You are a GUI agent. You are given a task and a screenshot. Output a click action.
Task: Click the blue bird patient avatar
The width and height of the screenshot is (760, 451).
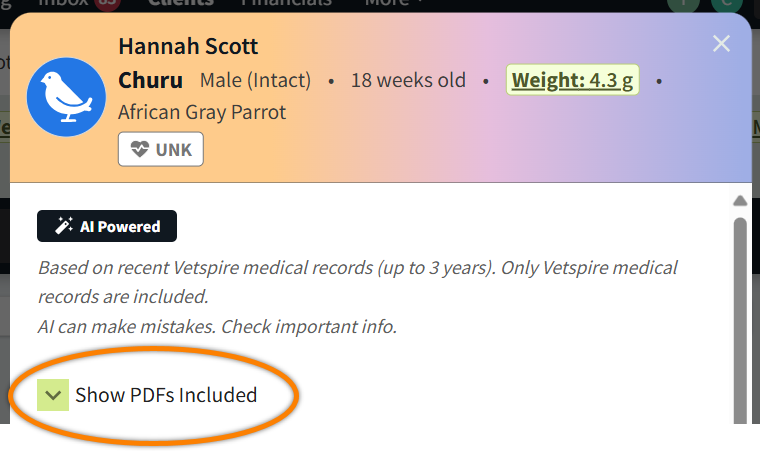[x=66, y=96]
